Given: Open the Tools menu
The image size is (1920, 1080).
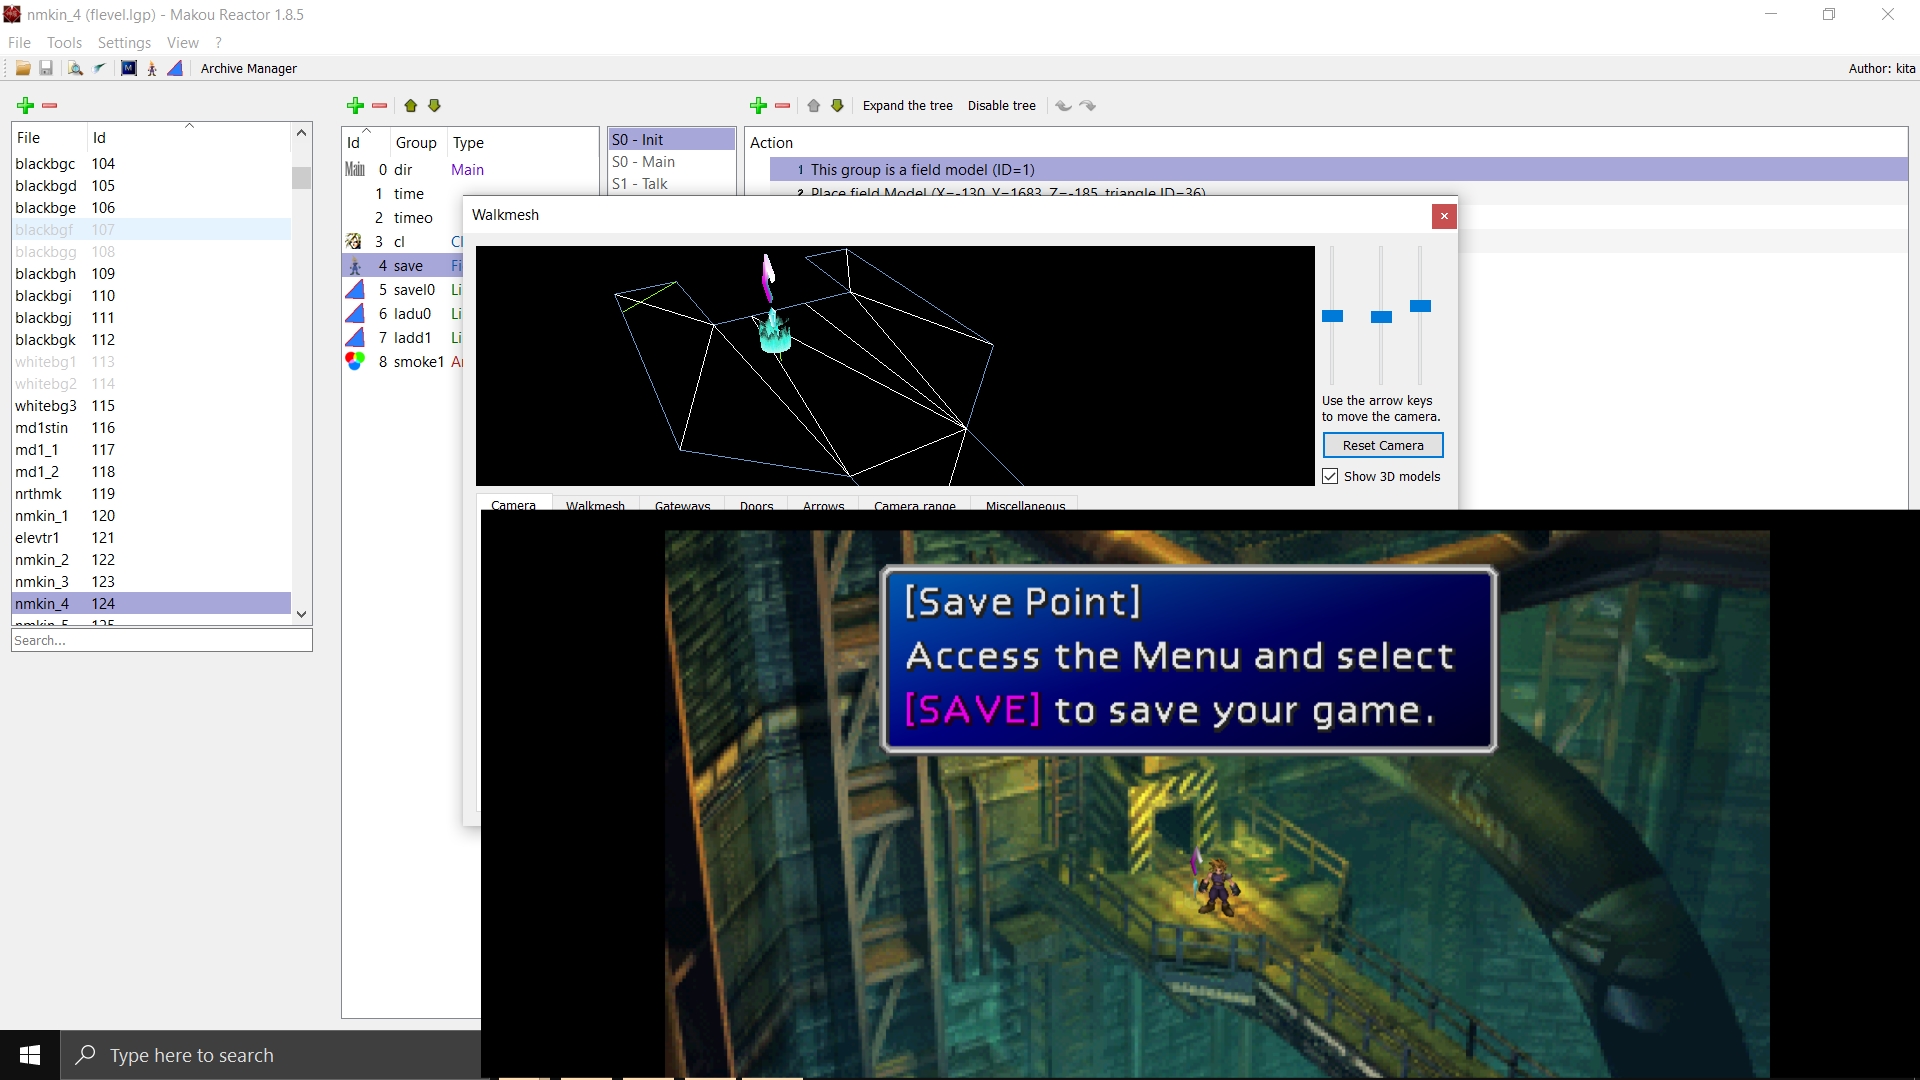Looking at the screenshot, I should coord(64,43).
